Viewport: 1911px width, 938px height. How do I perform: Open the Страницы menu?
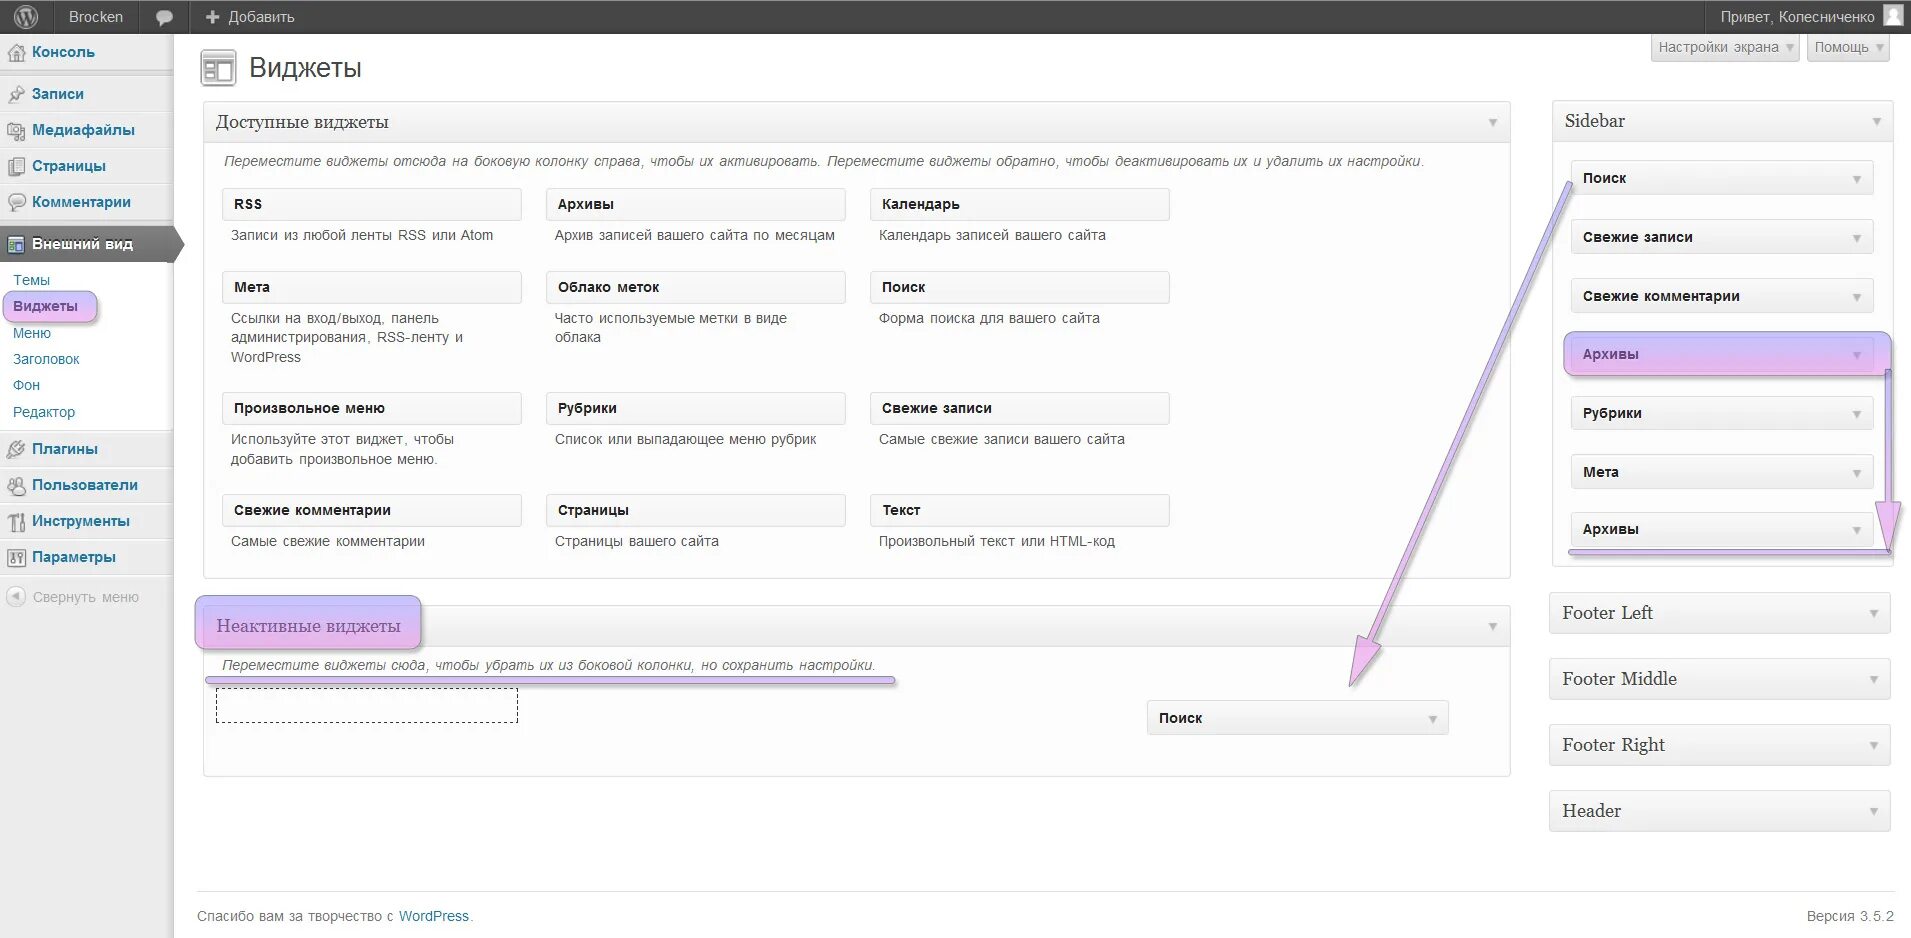(69, 166)
